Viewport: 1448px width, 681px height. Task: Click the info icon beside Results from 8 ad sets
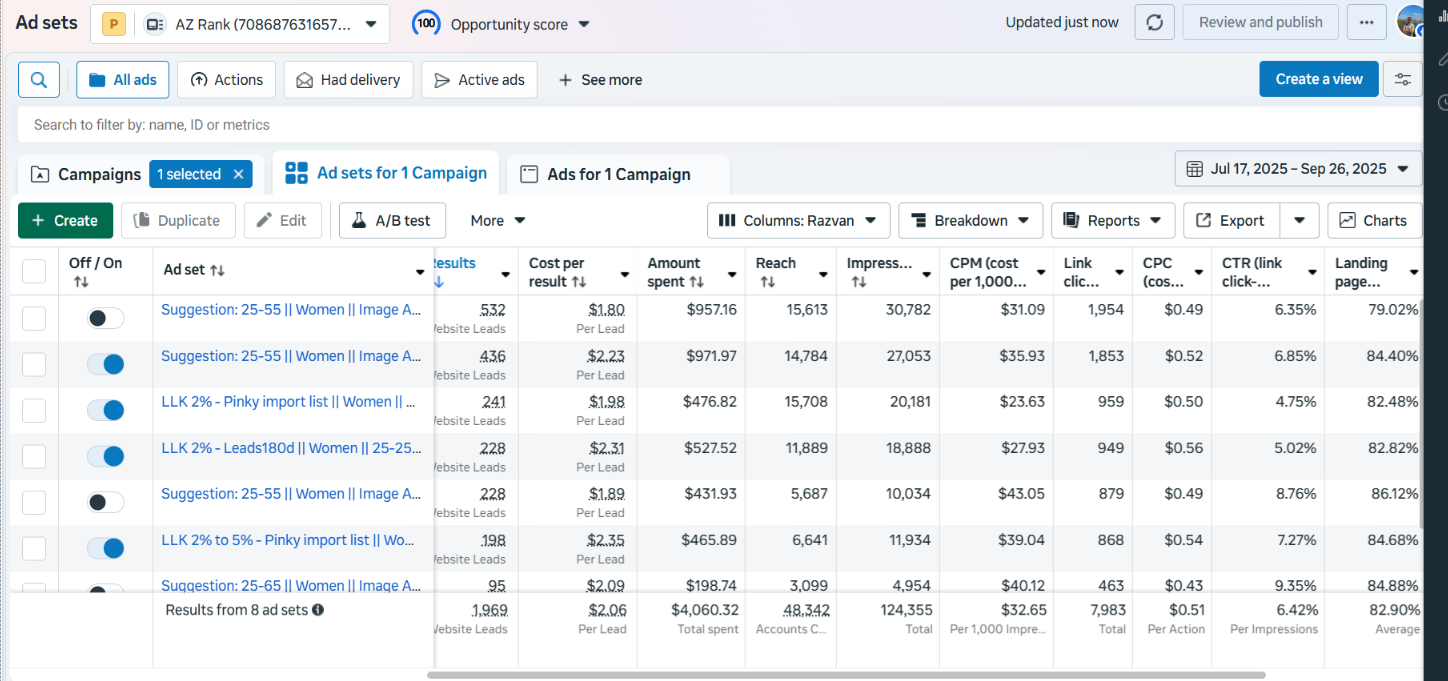pyautogui.click(x=318, y=609)
